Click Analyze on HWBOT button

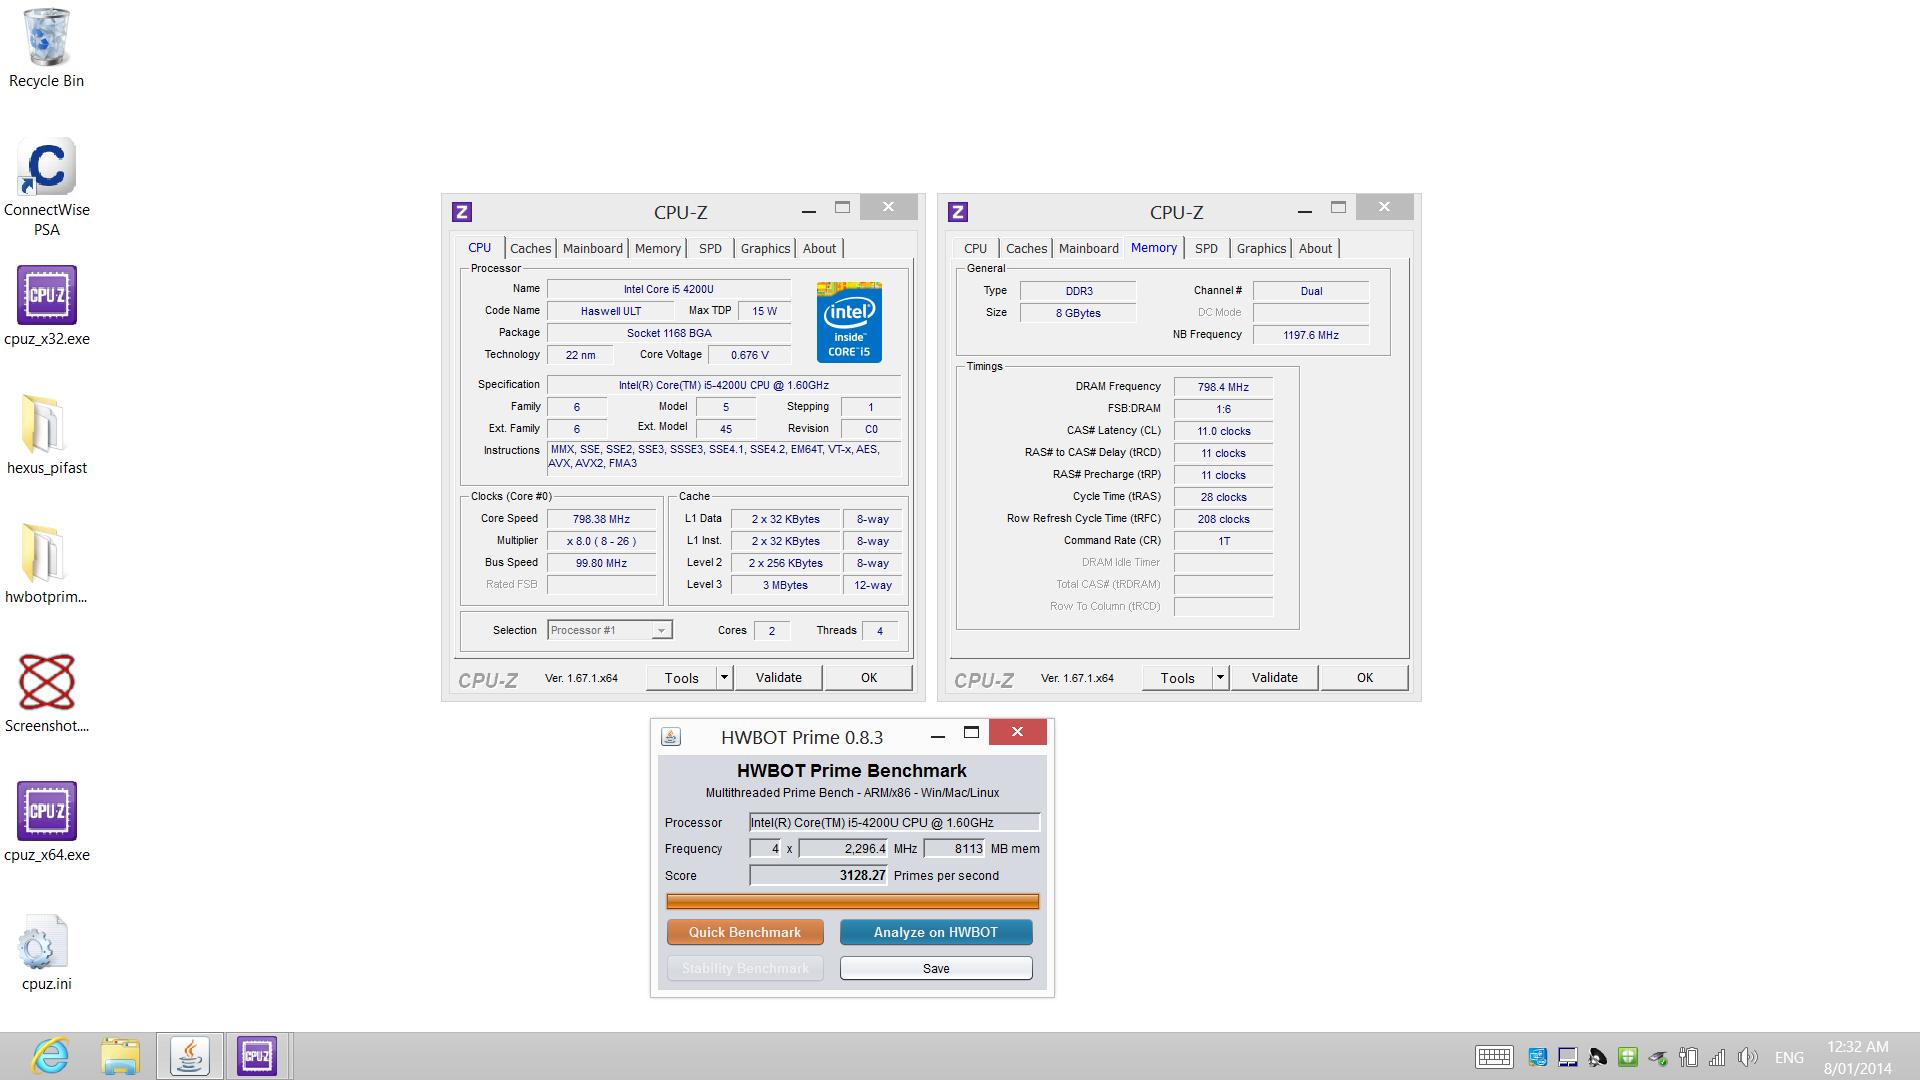936,932
